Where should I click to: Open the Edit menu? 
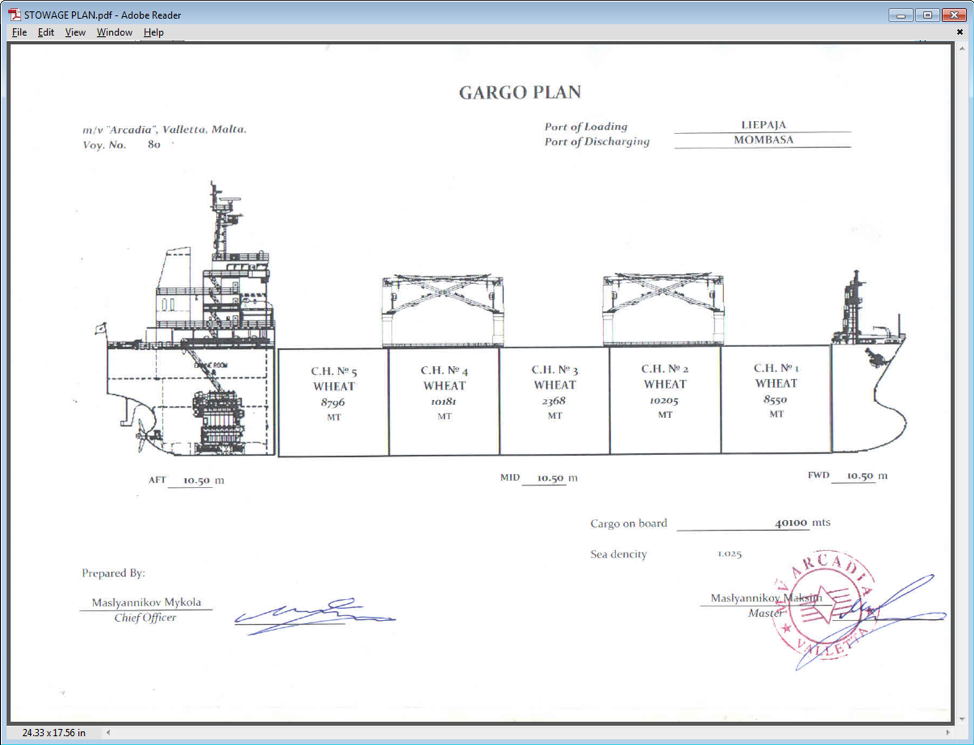(46, 32)
